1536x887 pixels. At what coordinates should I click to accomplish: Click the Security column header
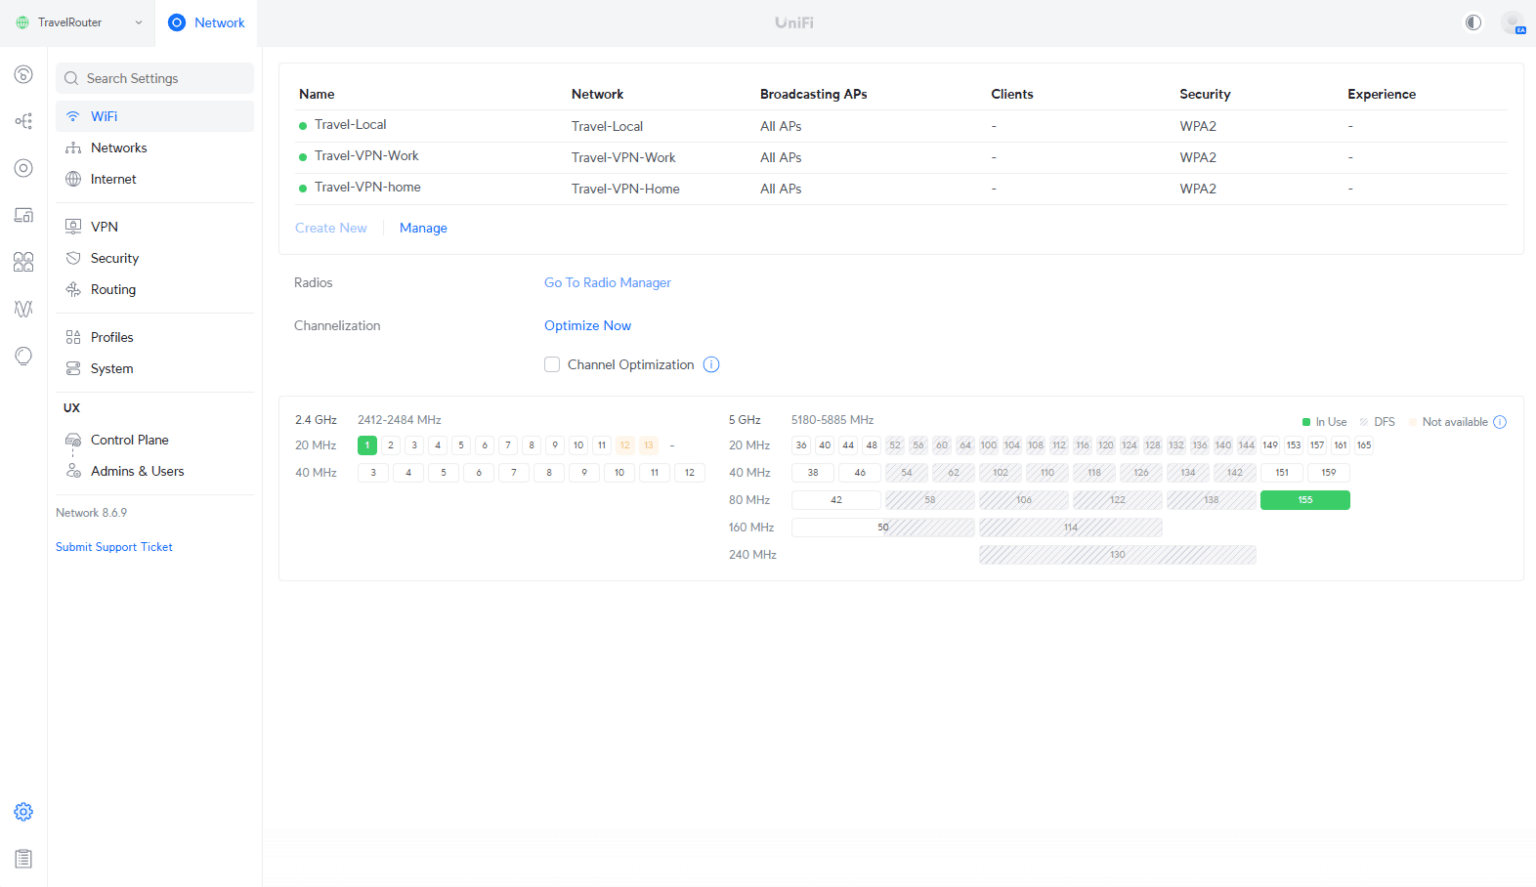point(1205,94)
